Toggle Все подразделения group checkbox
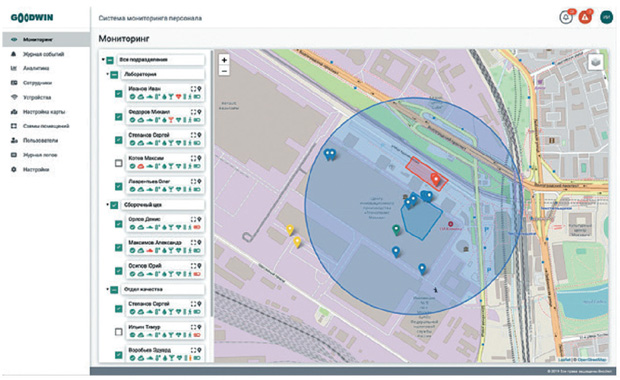 tap(110, 60)
